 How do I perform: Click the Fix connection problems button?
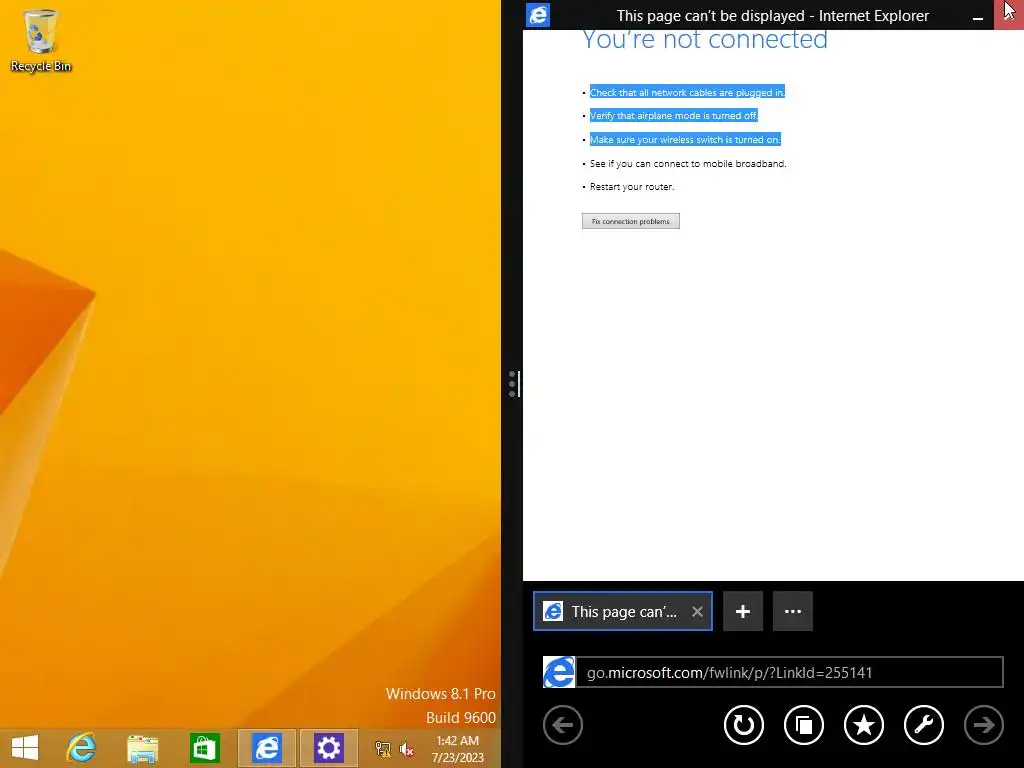coord(631,221)
